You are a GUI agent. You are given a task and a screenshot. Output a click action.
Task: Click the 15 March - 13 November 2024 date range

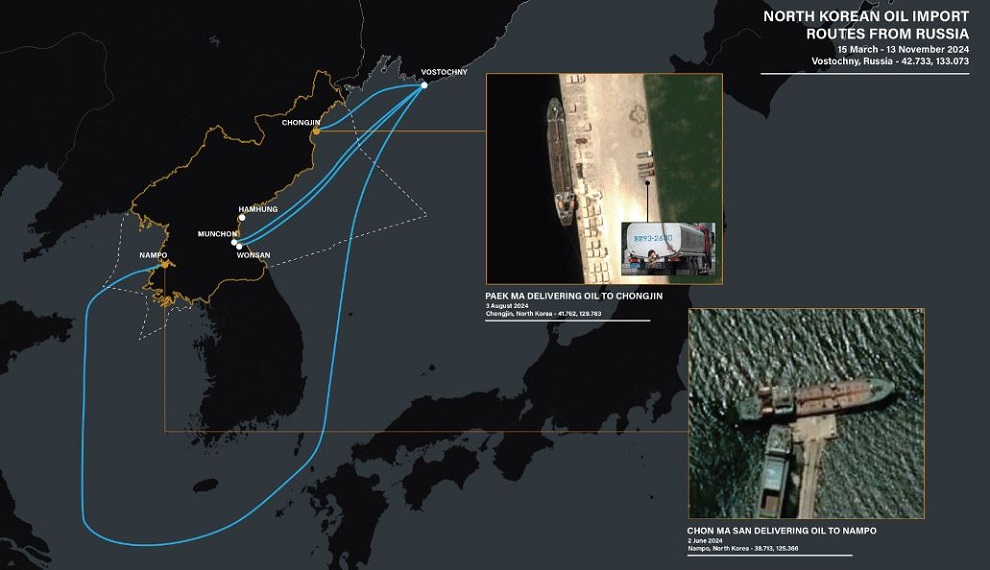pyautogui.click(x=903, y=49)
